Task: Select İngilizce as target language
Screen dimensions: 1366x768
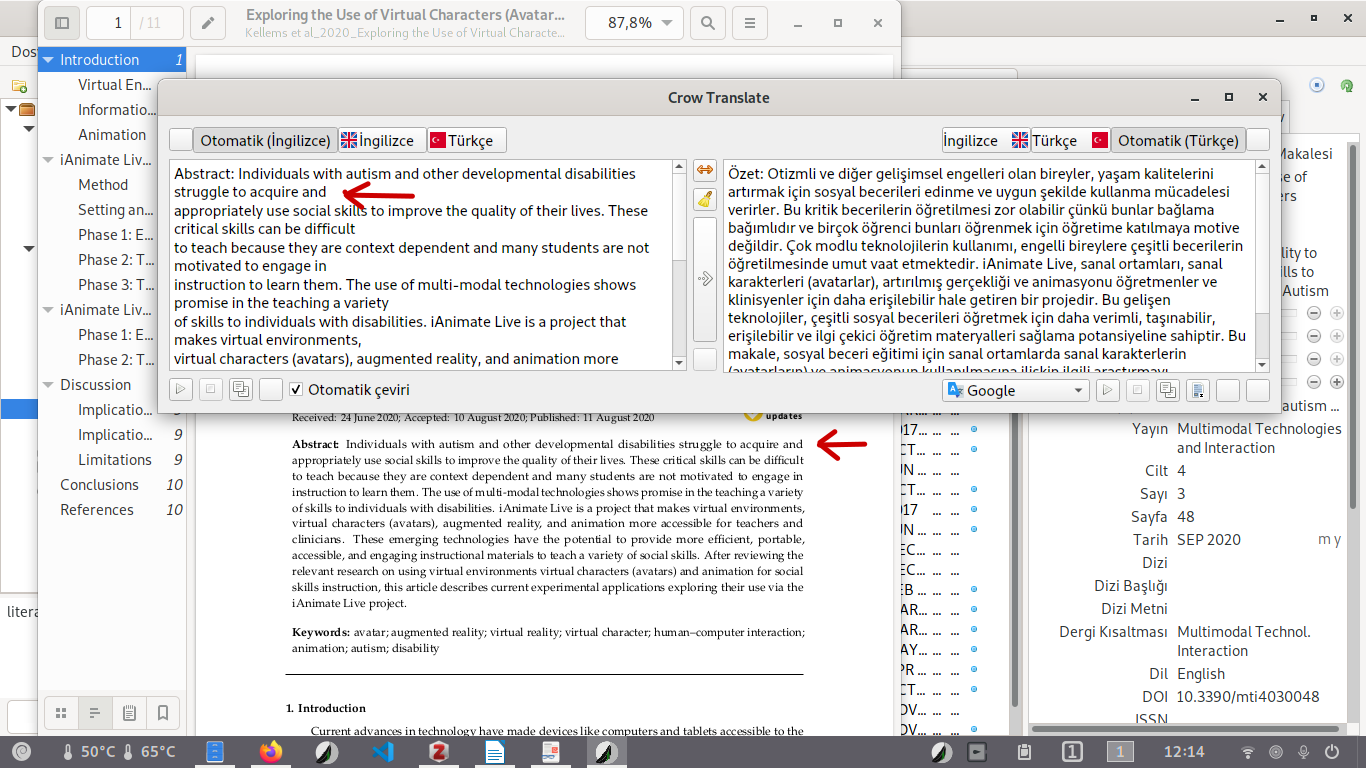Action: (x=985, y=140)
